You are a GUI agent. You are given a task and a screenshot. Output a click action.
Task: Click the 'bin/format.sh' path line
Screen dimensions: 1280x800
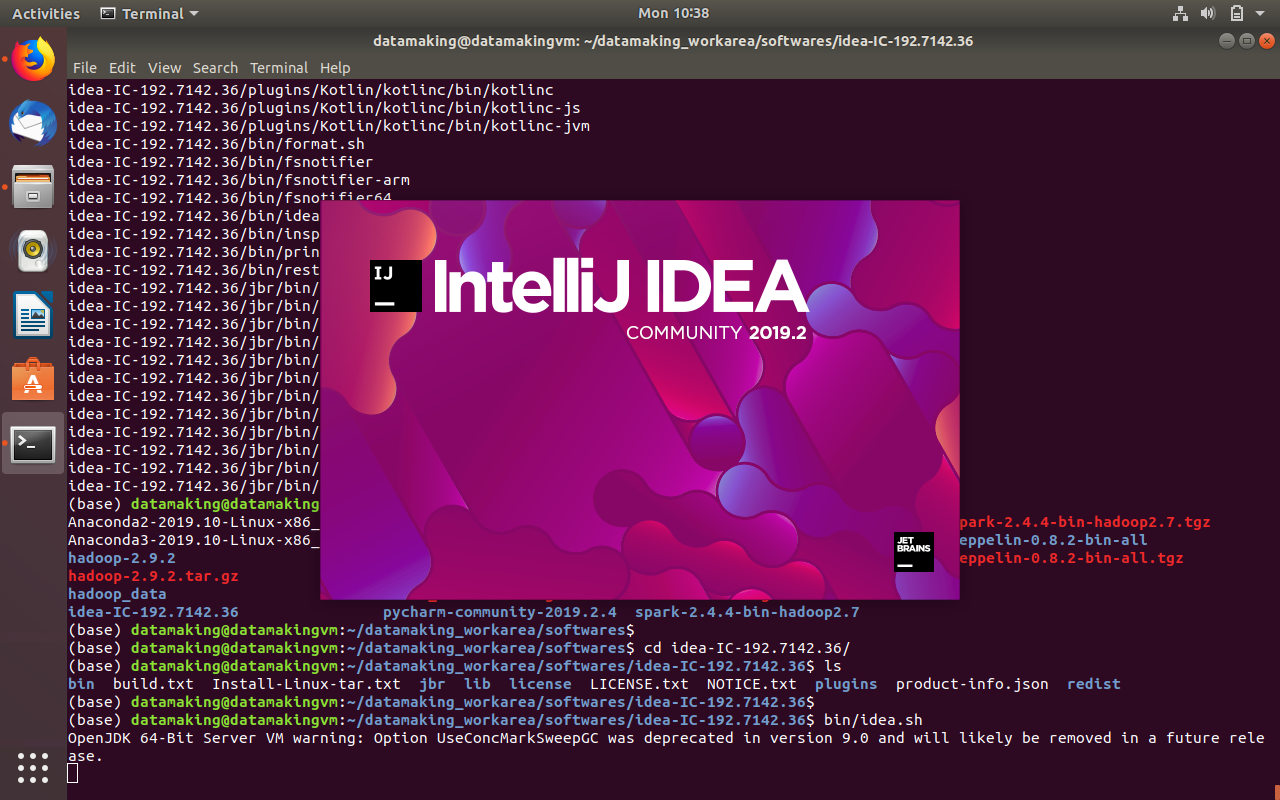(x=216, y=144)
